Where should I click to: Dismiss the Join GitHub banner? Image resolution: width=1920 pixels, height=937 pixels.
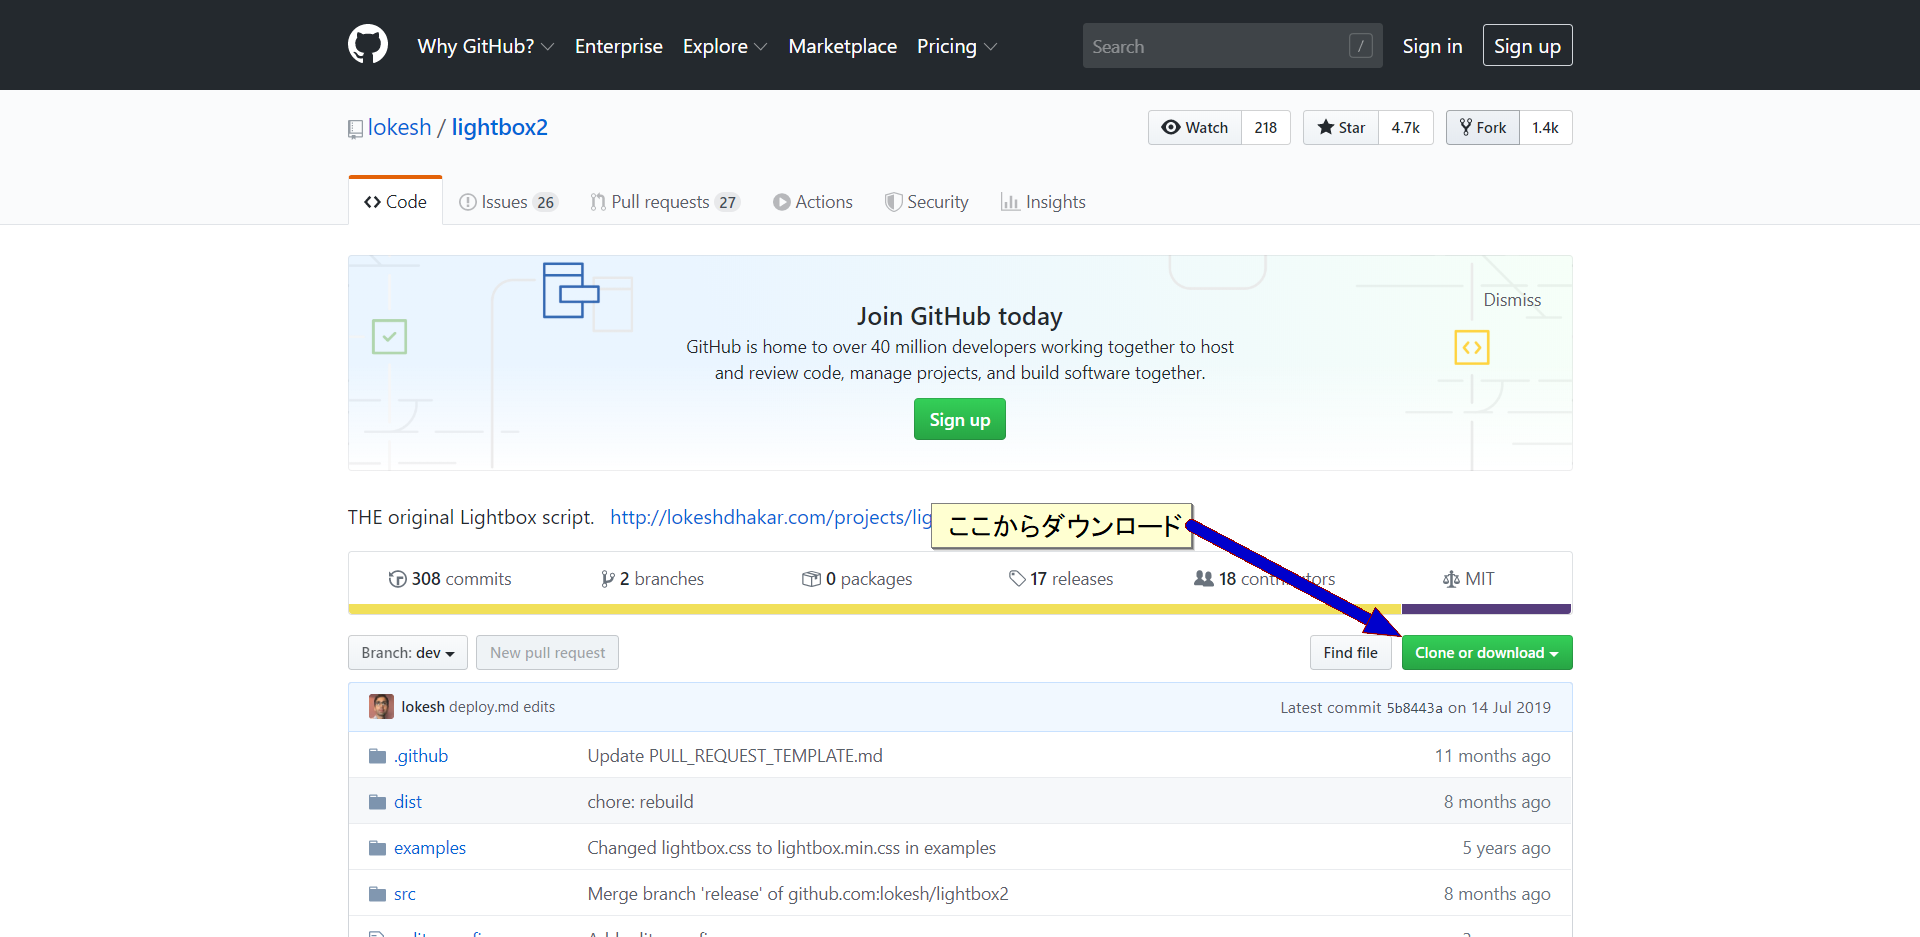click(1512, 300)
